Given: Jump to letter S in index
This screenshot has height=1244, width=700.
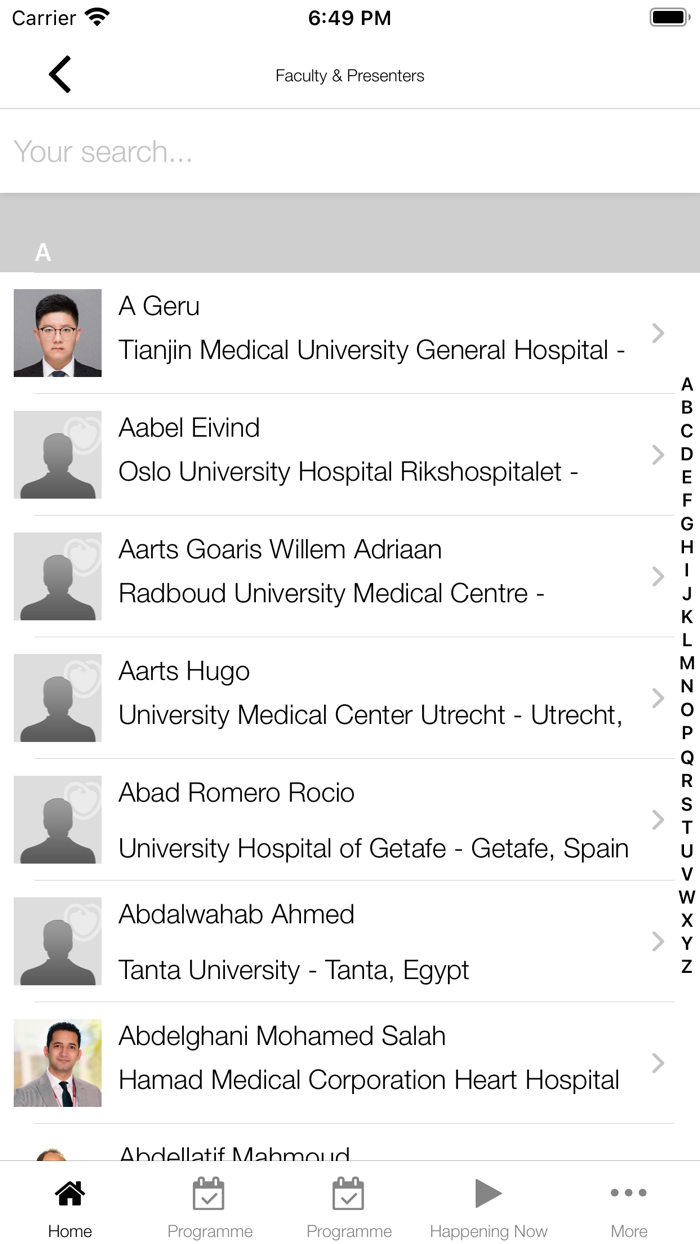Looking at the screenshot, I should tap(687, 804).
